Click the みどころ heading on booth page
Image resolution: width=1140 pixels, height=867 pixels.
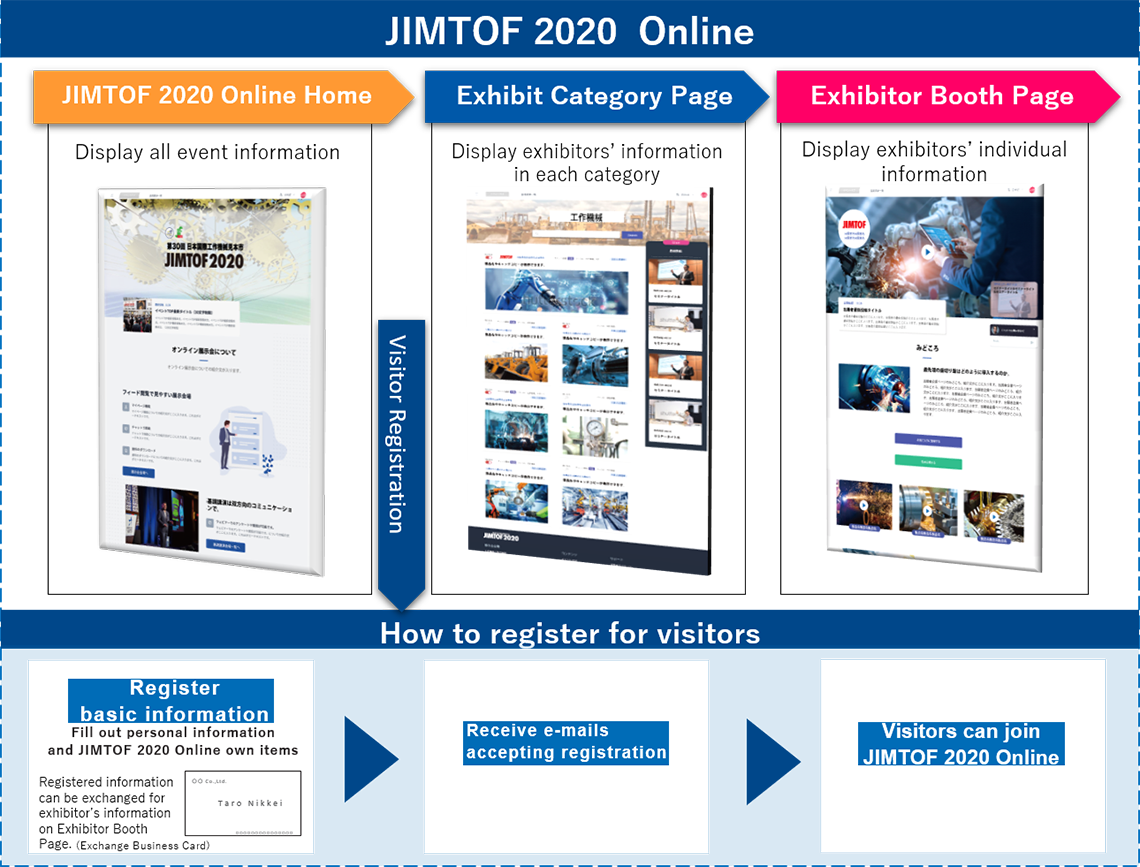[927, 348]
